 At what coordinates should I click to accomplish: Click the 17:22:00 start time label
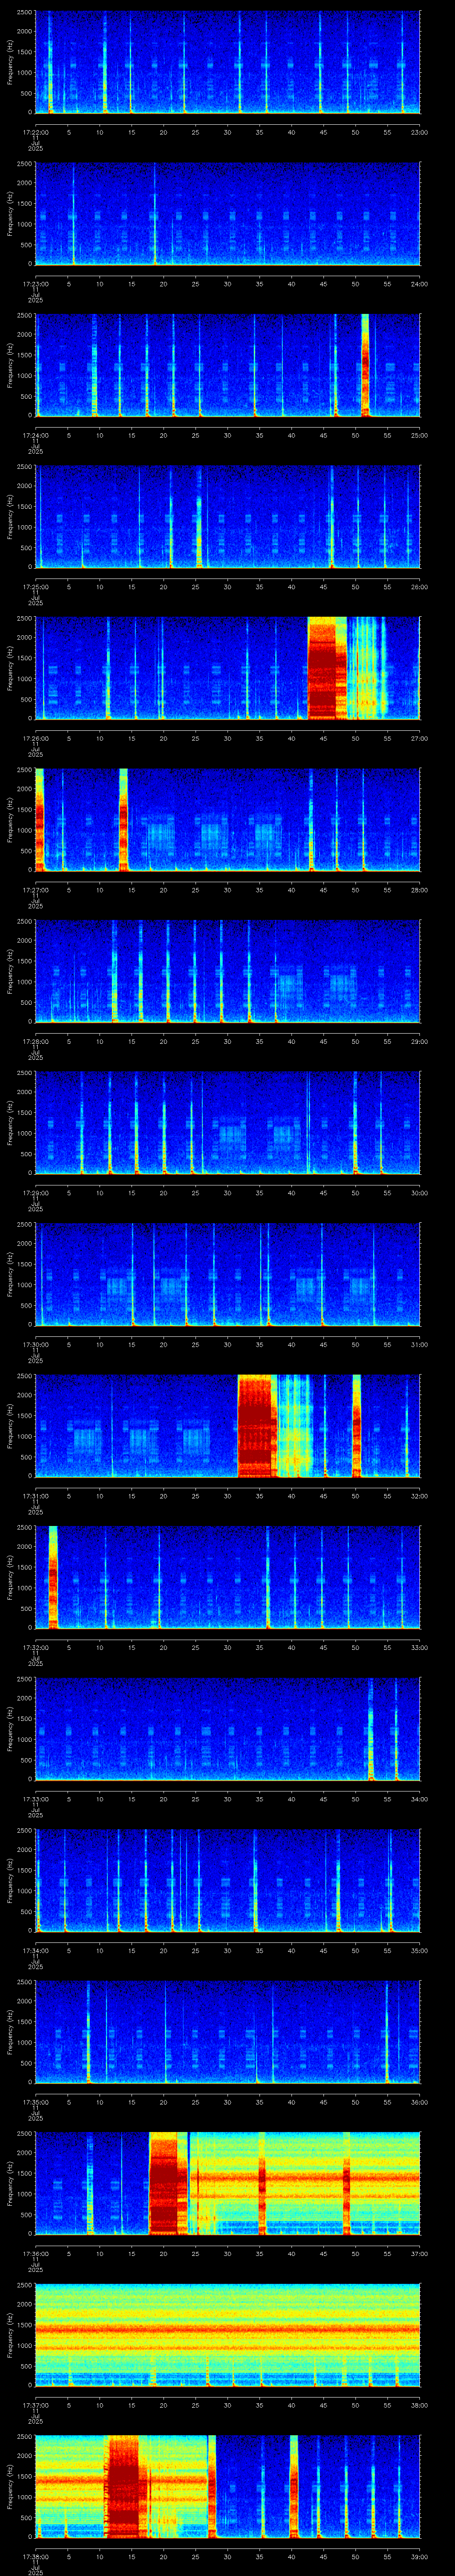[x=35, y=132]
